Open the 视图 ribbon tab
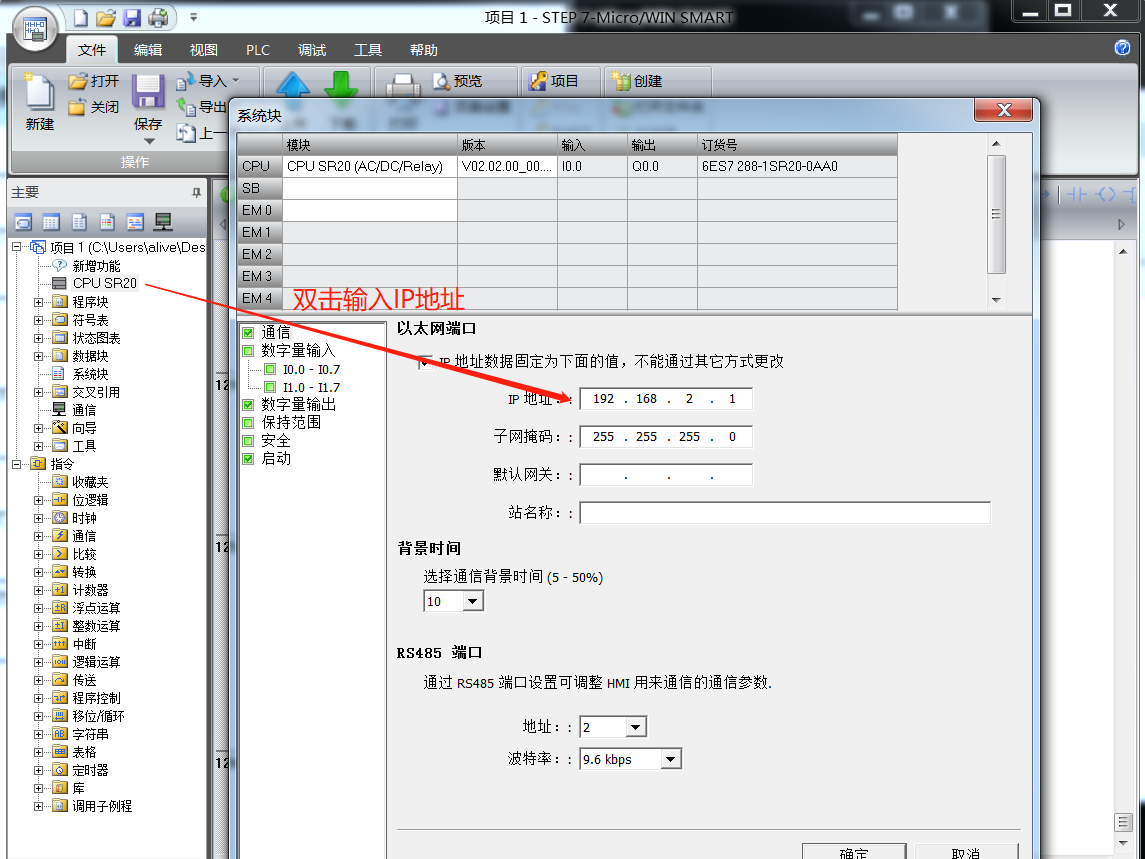 (x=204, y=50)
